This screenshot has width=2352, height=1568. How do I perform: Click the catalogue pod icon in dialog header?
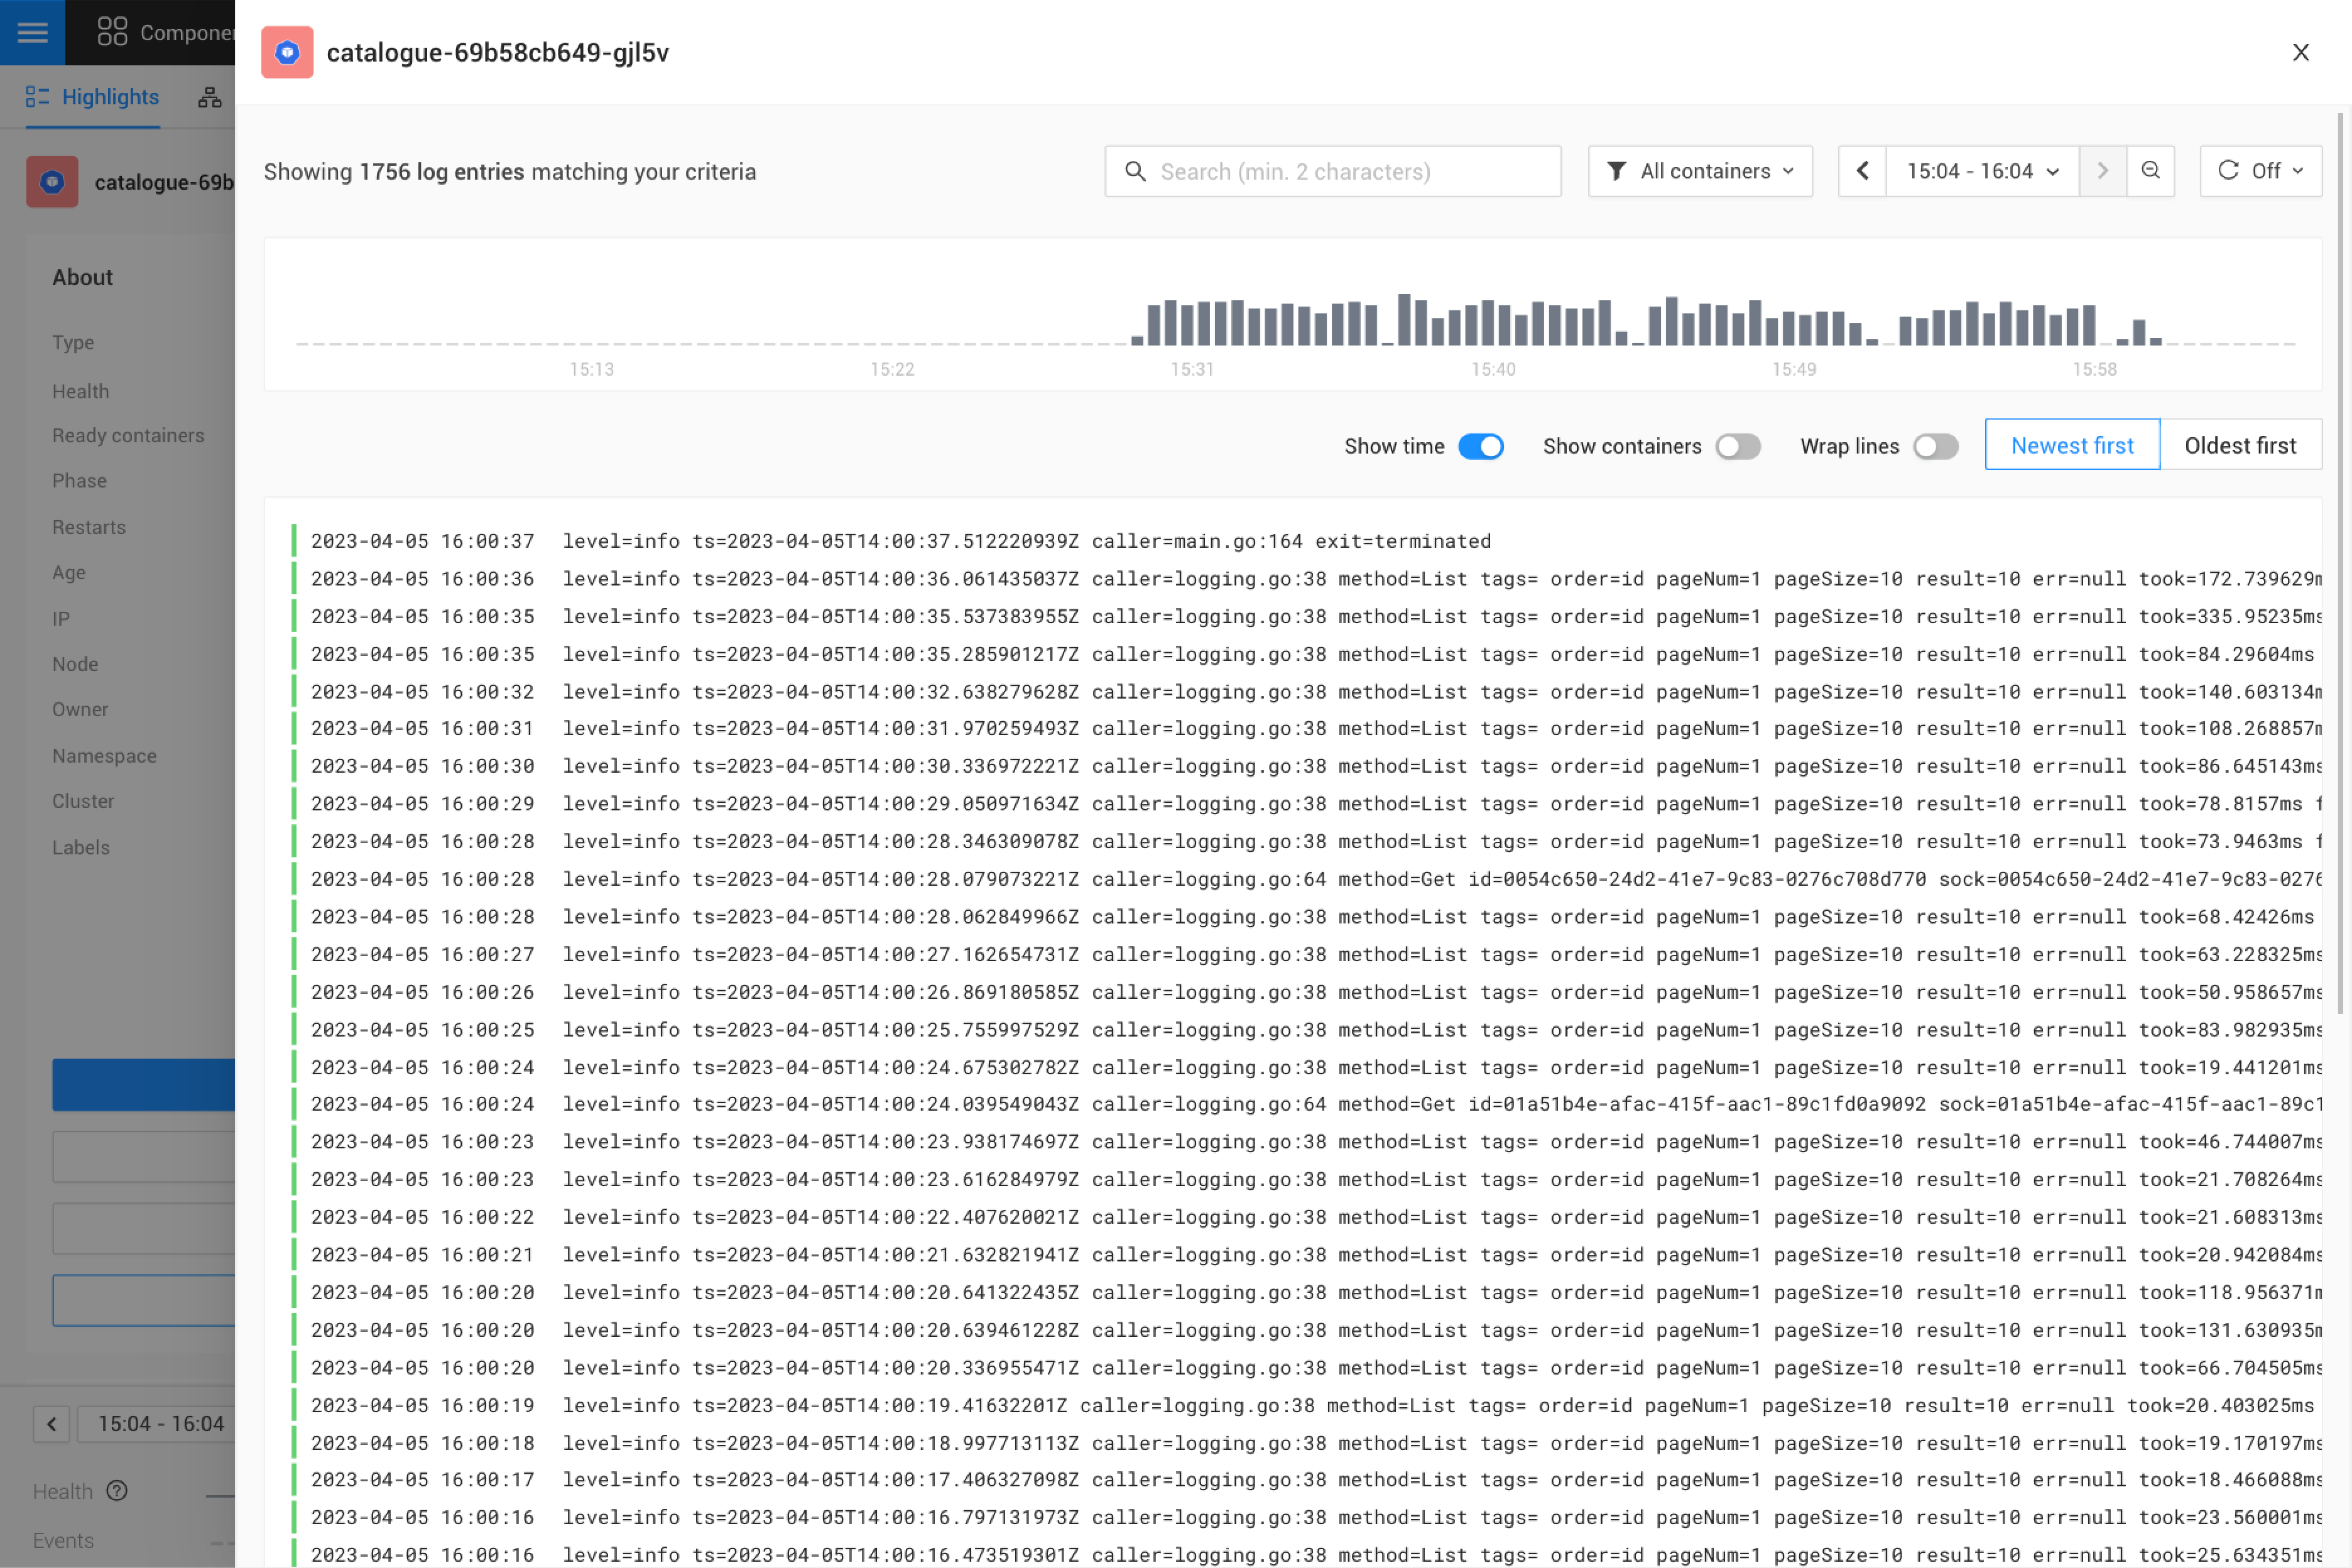[287, 52]
